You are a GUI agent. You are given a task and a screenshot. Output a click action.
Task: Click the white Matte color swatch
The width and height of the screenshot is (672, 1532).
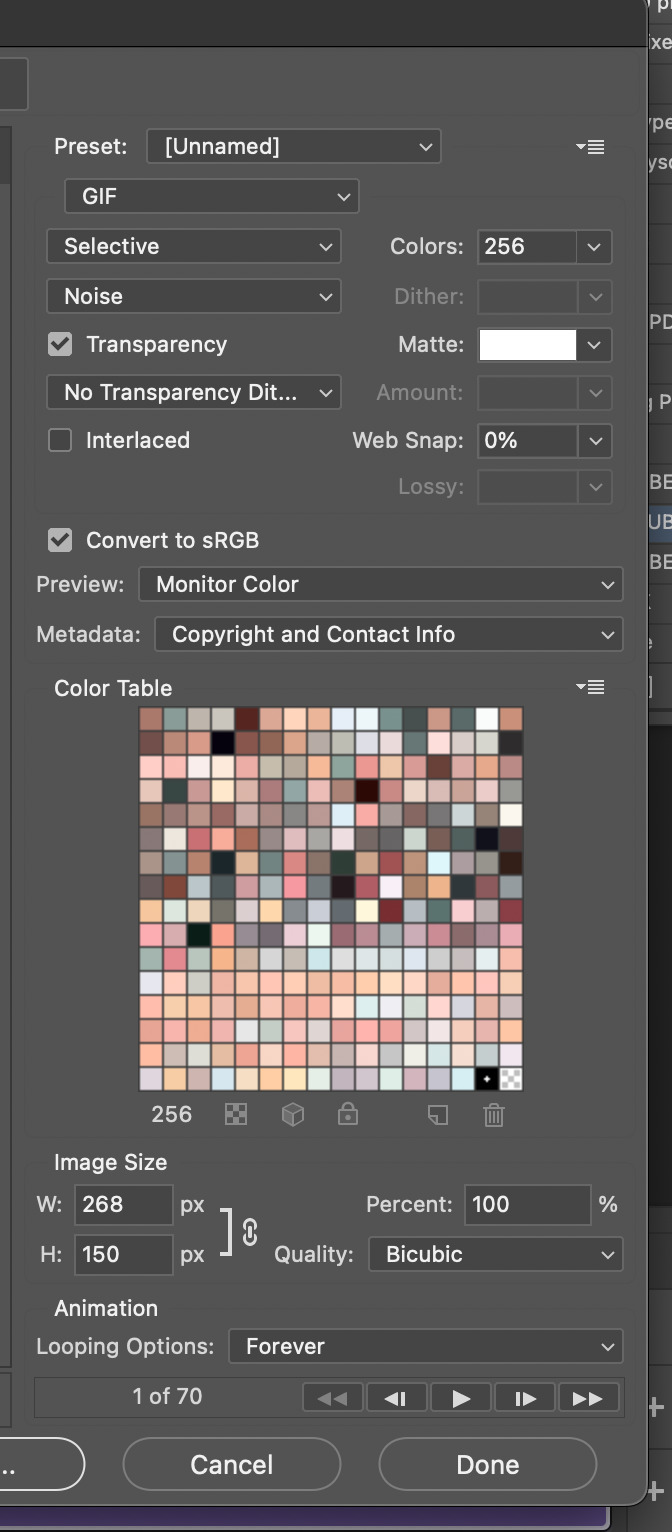pos(528,345)
